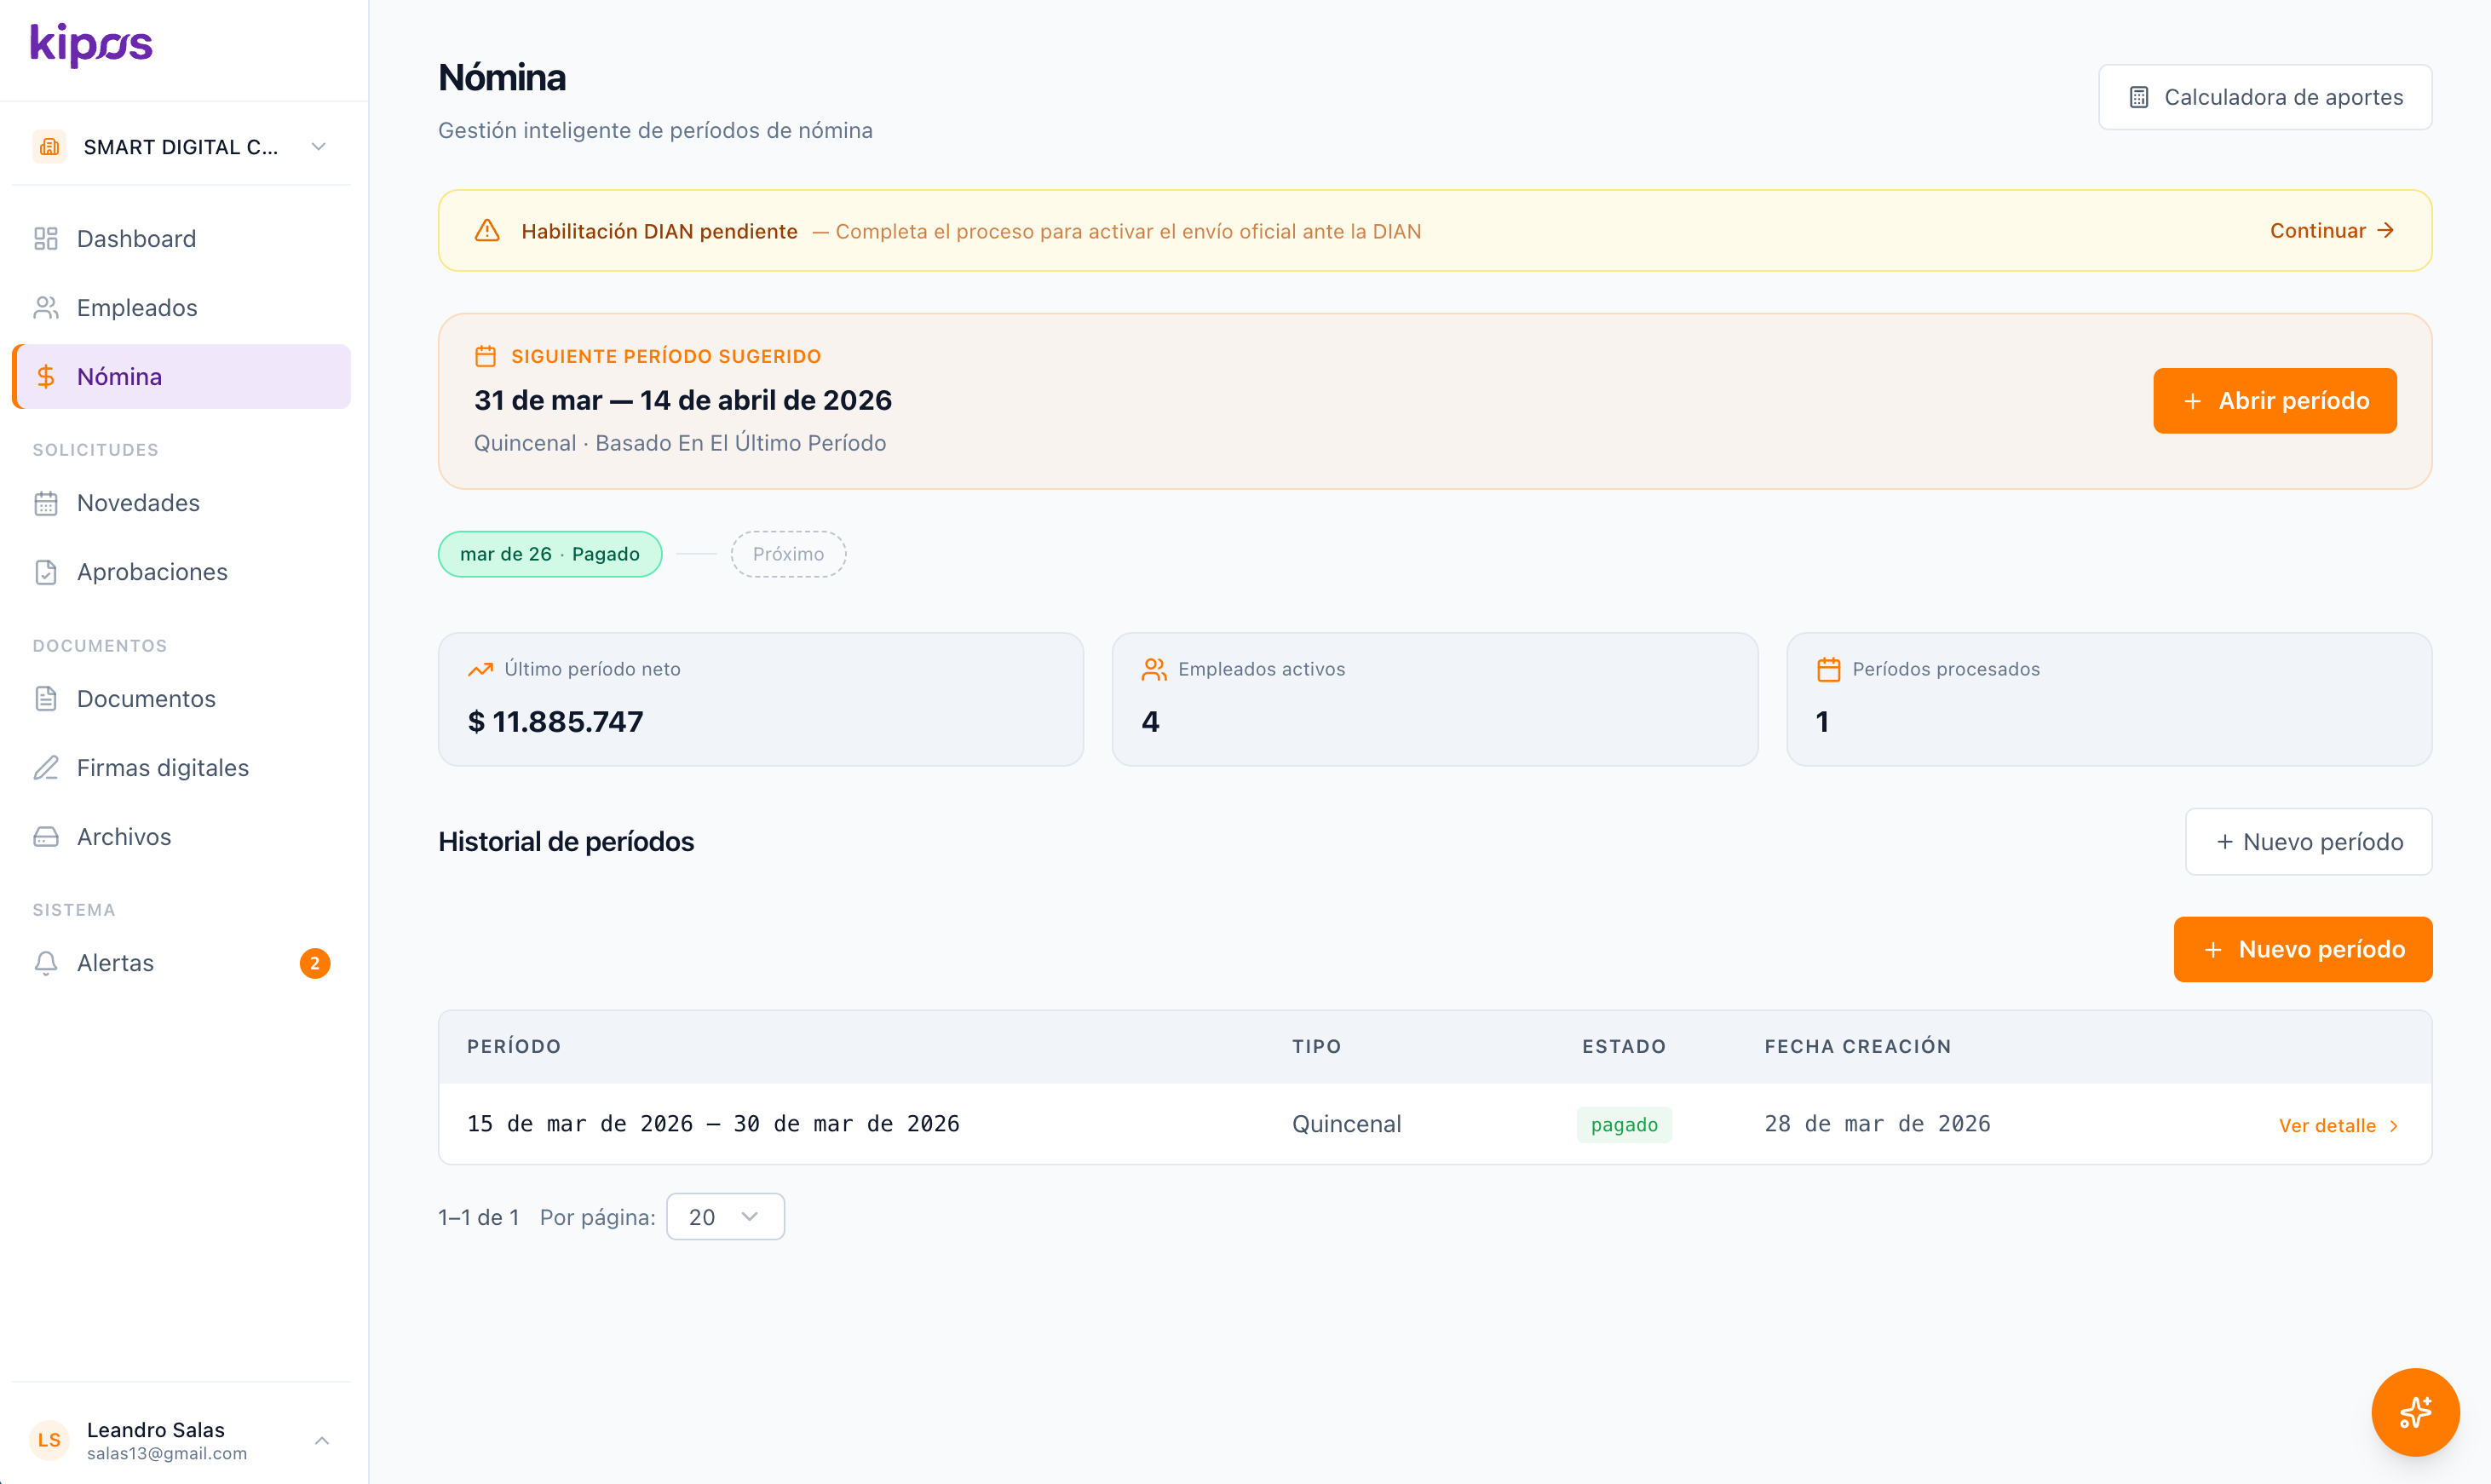The width and height of the screenshot is (2491, 1484).
Task: Click the Aprobaciones document-check icon
Action: point(46,572)
